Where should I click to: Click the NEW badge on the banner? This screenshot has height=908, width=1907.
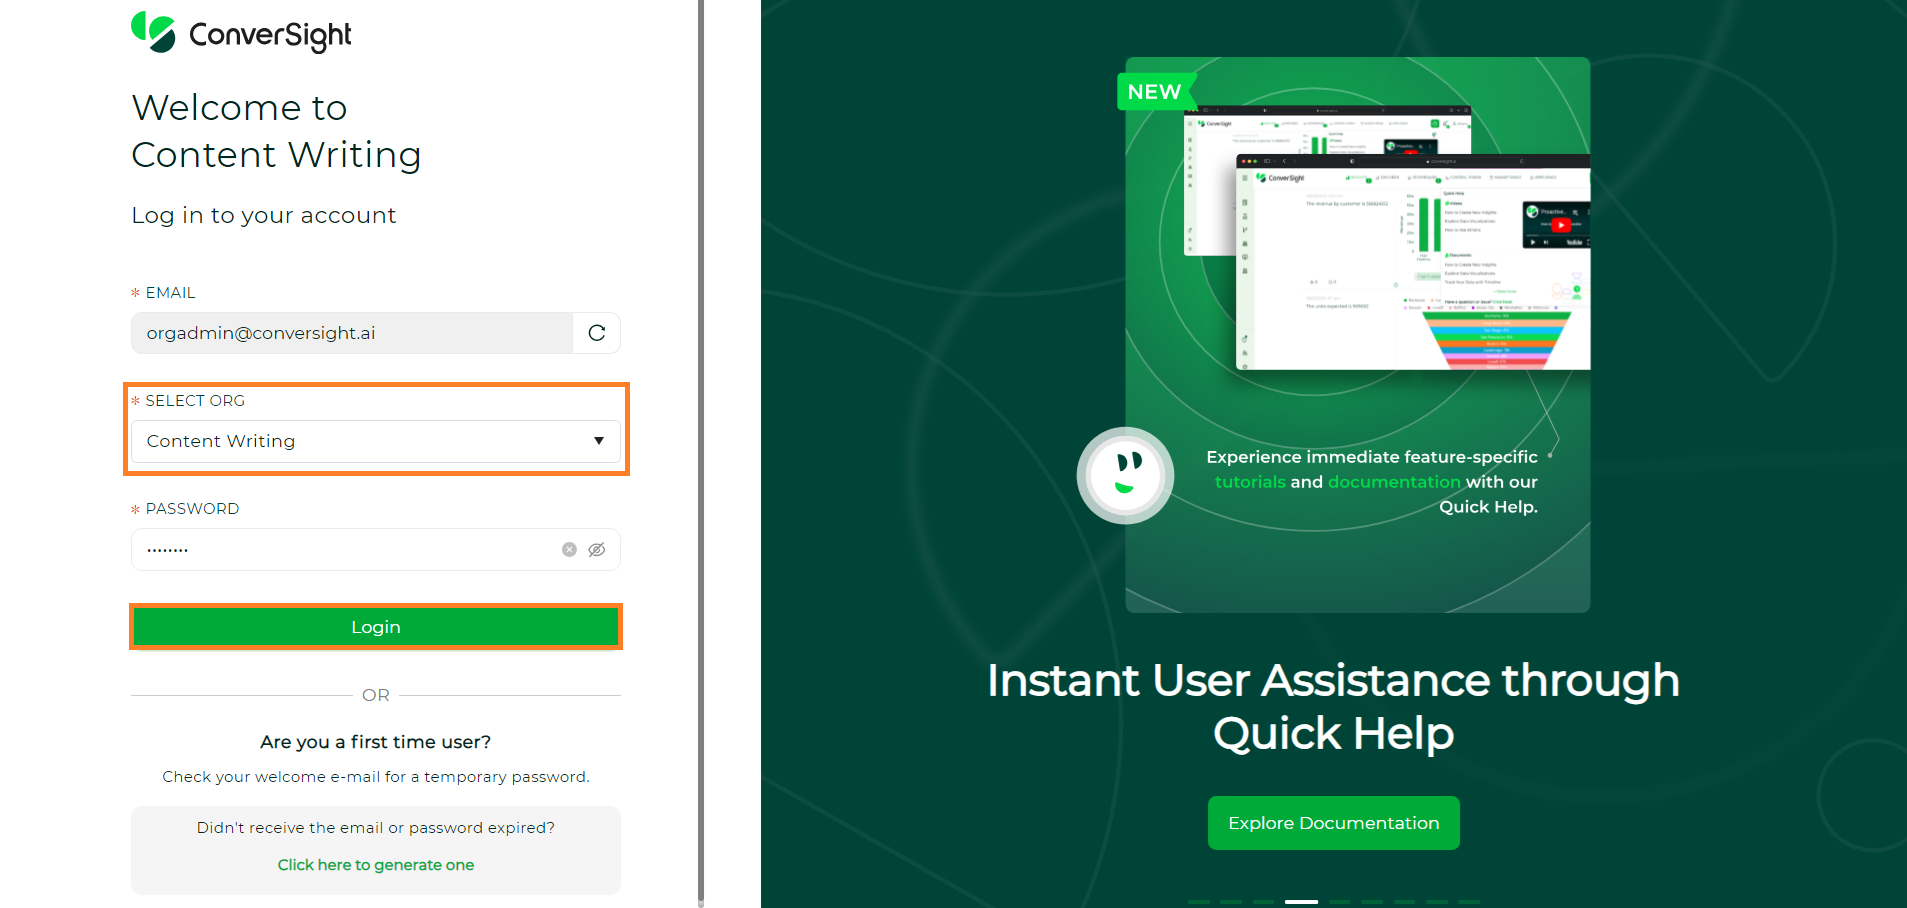[x=1155, y=92]
